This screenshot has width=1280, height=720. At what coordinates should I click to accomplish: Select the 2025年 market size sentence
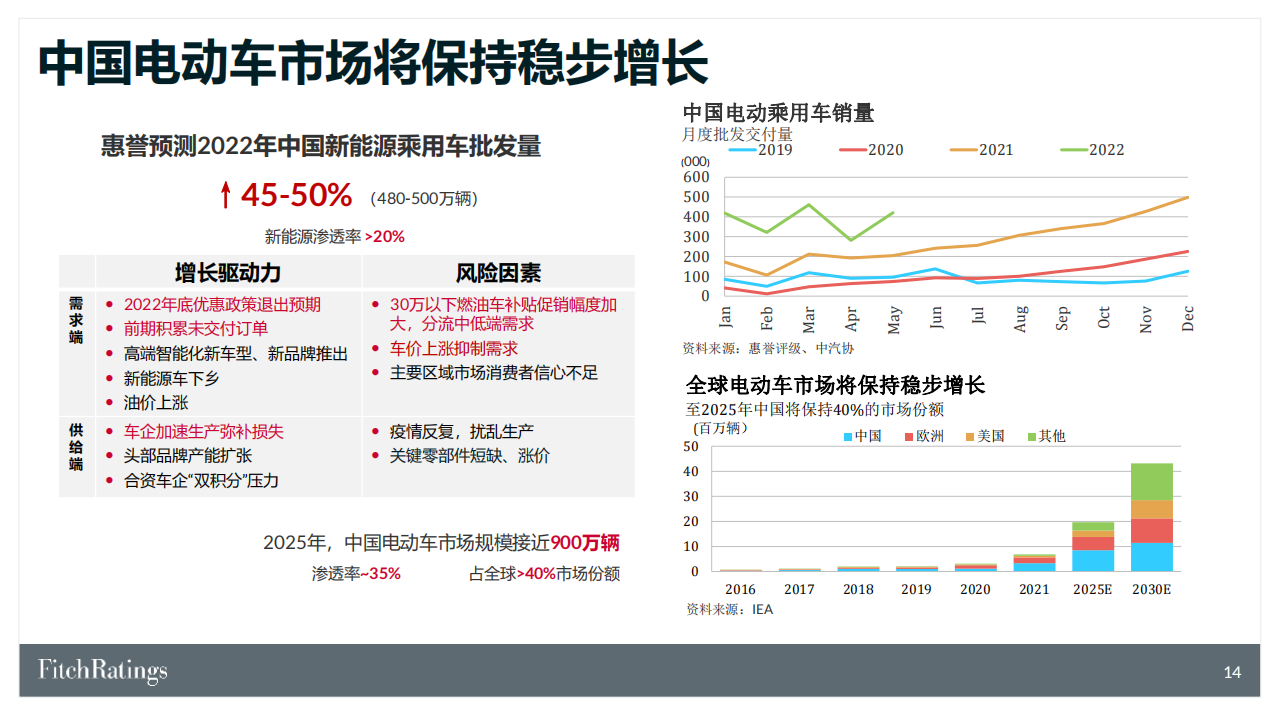pos(441,542)
